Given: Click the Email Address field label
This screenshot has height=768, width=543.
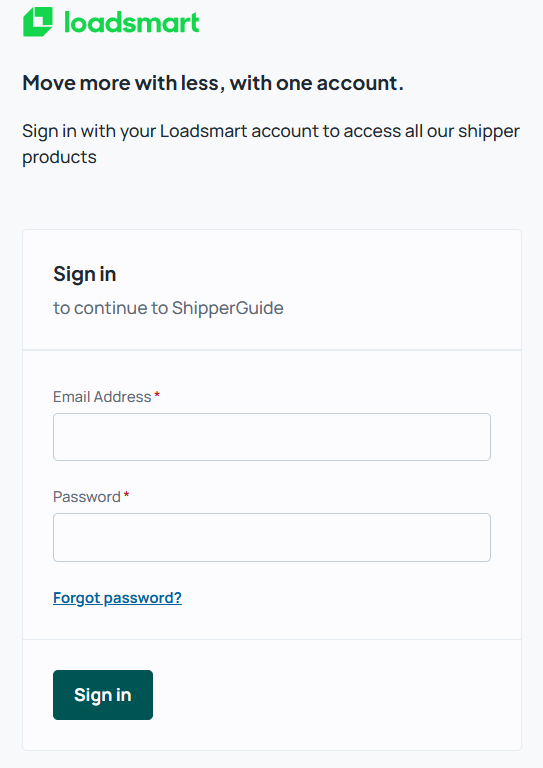Looking at the screenshot, I should click(x=102, y=397).
